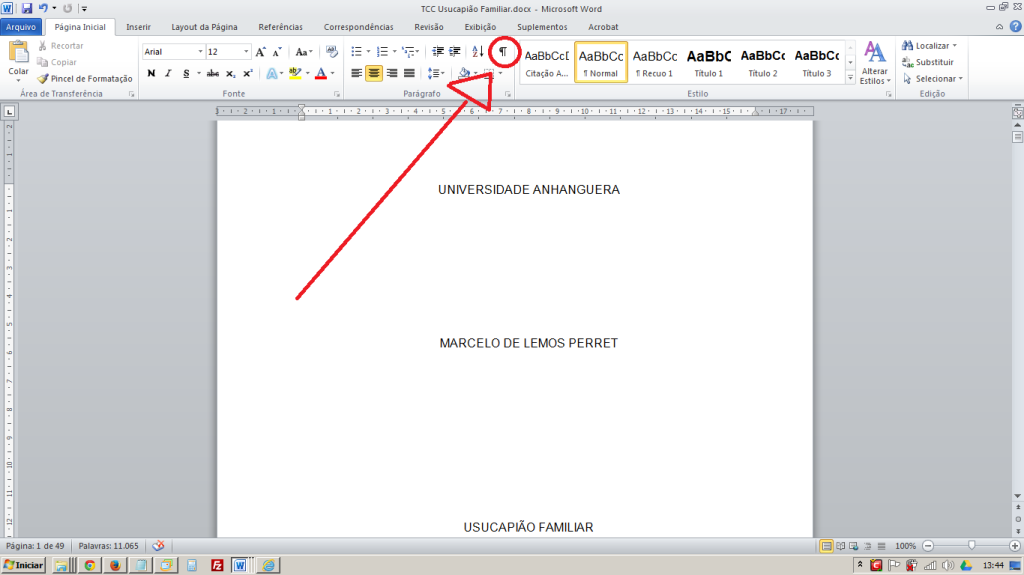This screenshot has height=575, width=1024.
Task: Click the zoom slider handle
Action: [971, 546]
